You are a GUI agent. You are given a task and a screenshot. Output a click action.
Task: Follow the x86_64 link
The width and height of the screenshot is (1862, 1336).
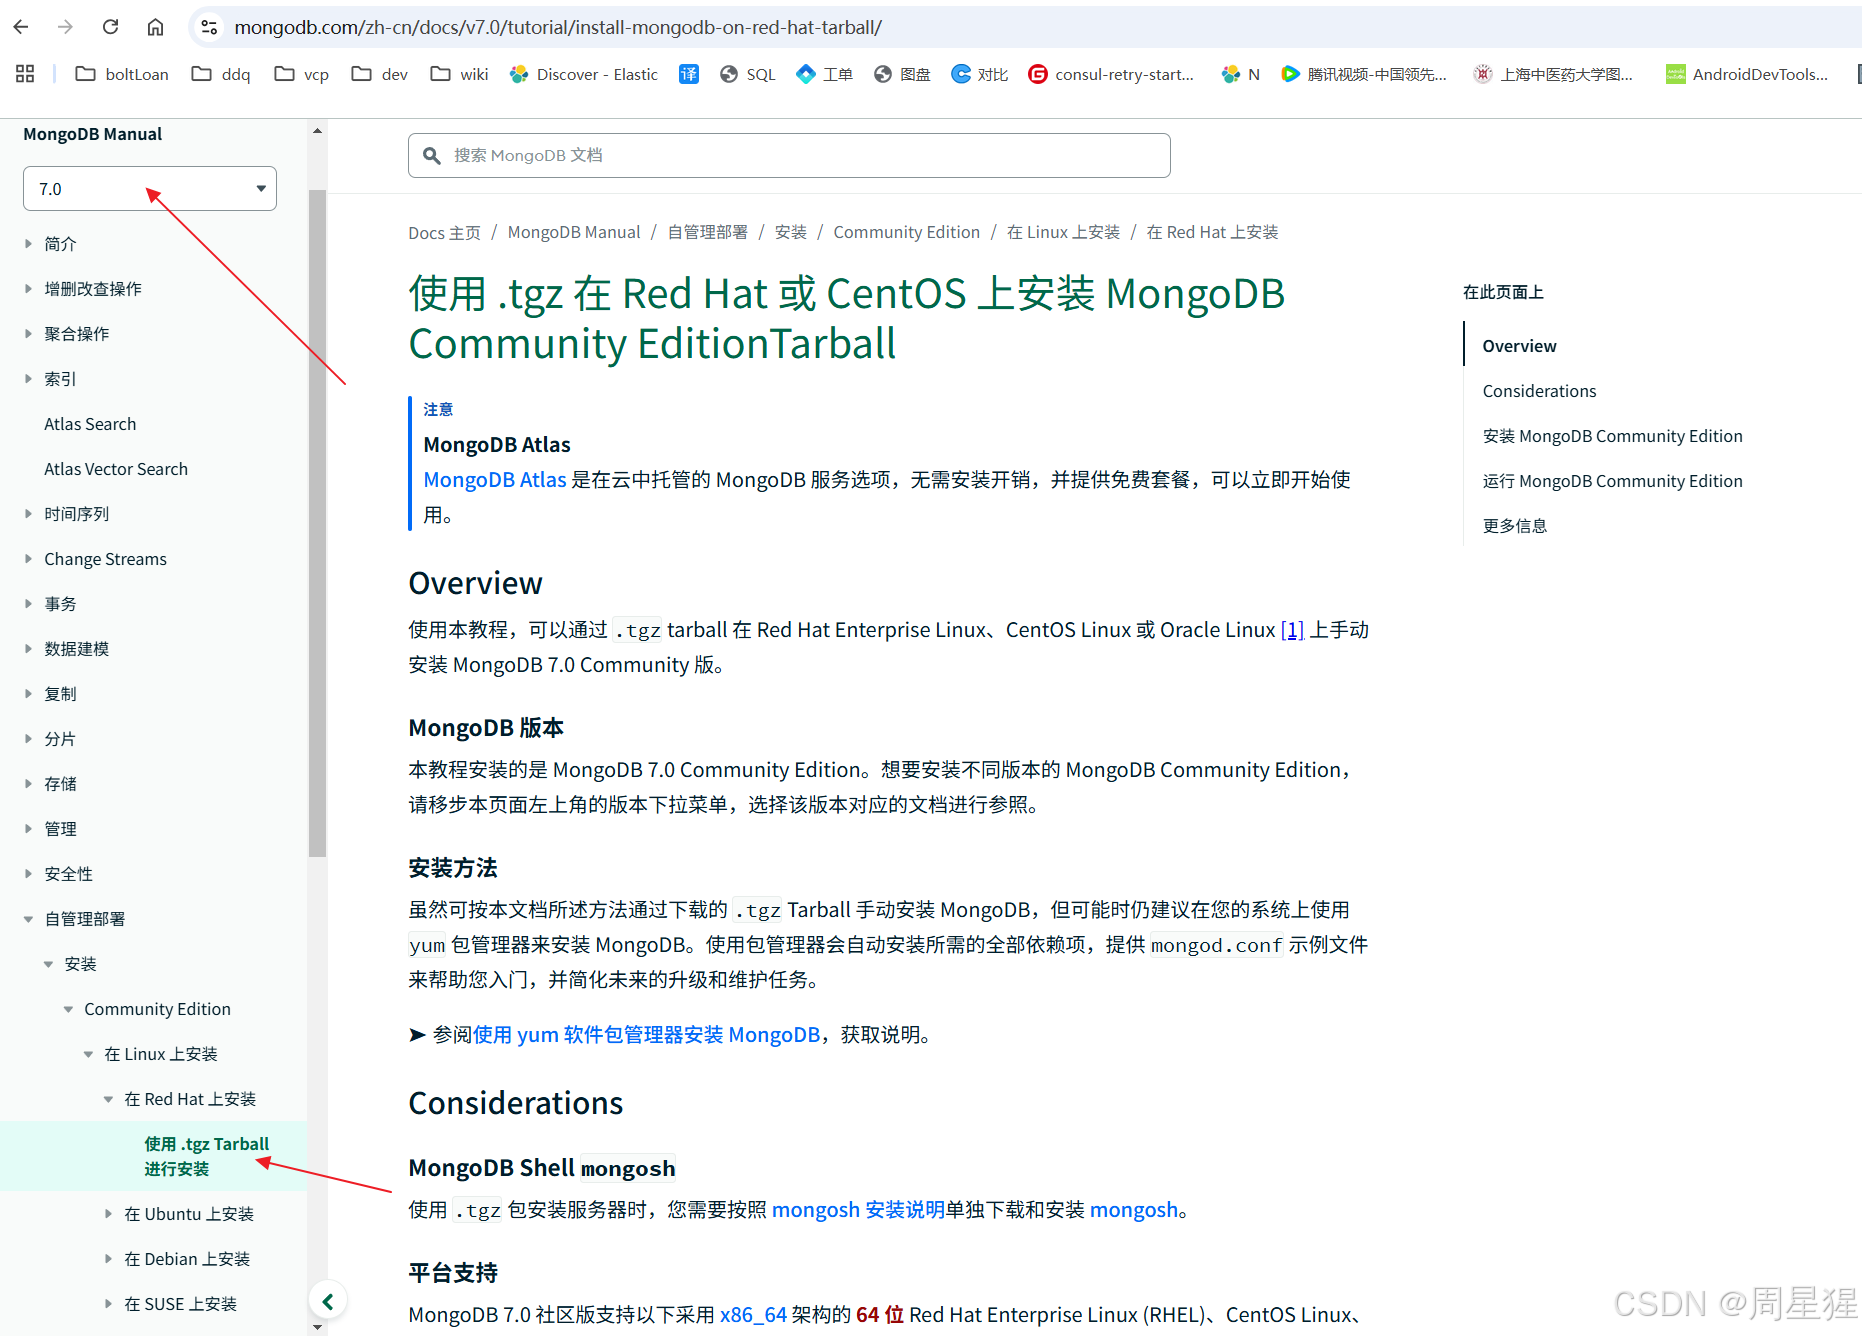[x=753, y=1315]
